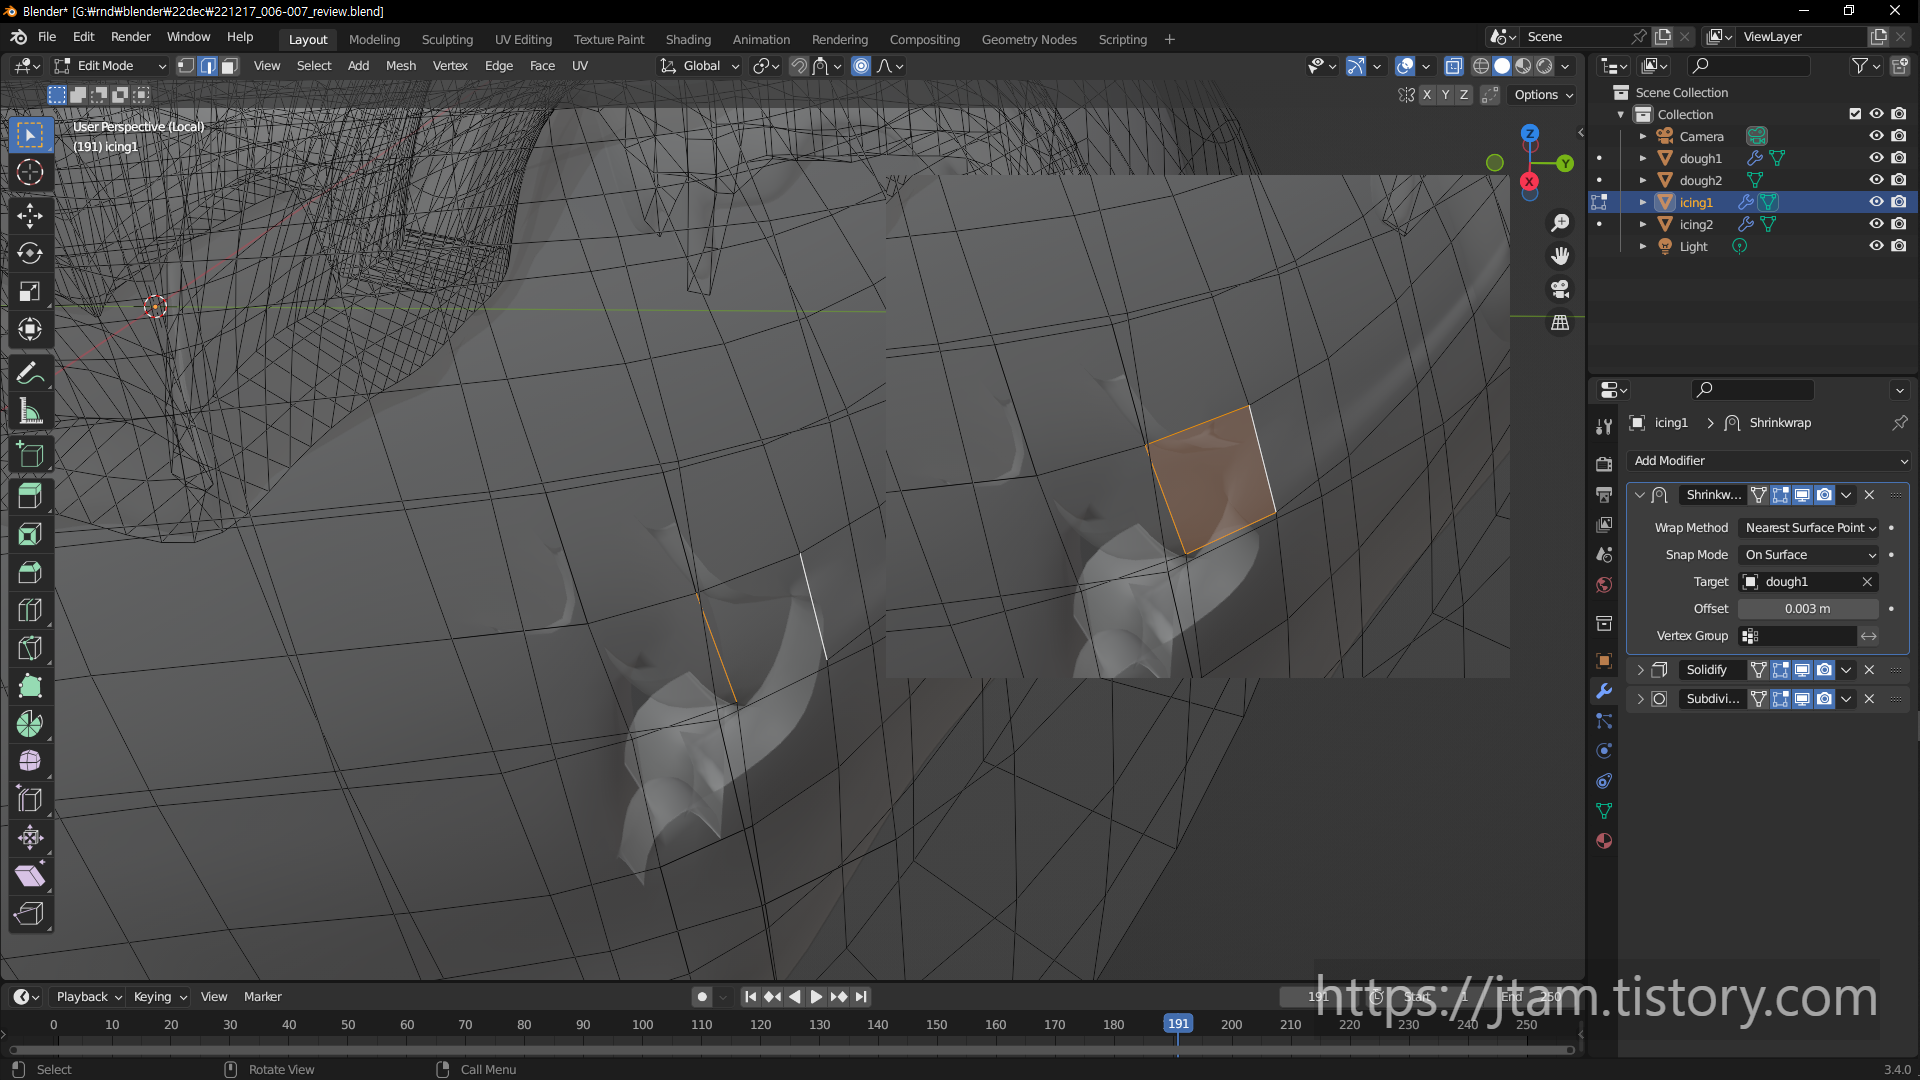Open the Edit Mode dropdown
This screenshot has width=1920, height=1080.
pos(110,66)
